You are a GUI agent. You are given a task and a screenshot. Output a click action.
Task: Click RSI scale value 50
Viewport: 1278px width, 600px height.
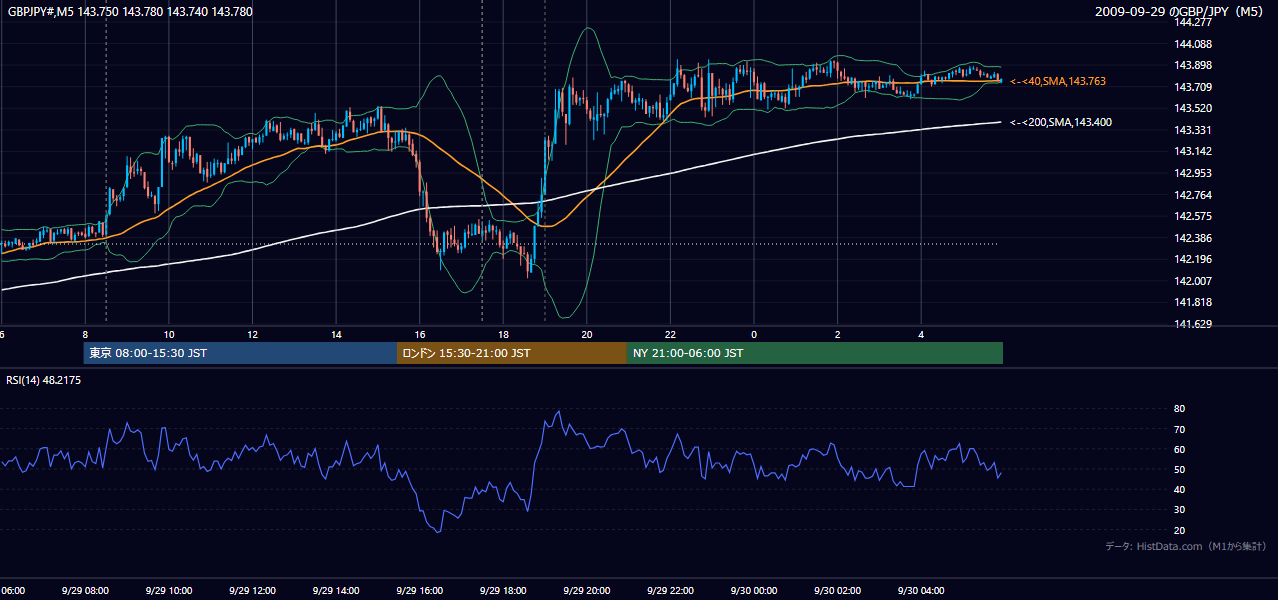tap(1180, 469)
